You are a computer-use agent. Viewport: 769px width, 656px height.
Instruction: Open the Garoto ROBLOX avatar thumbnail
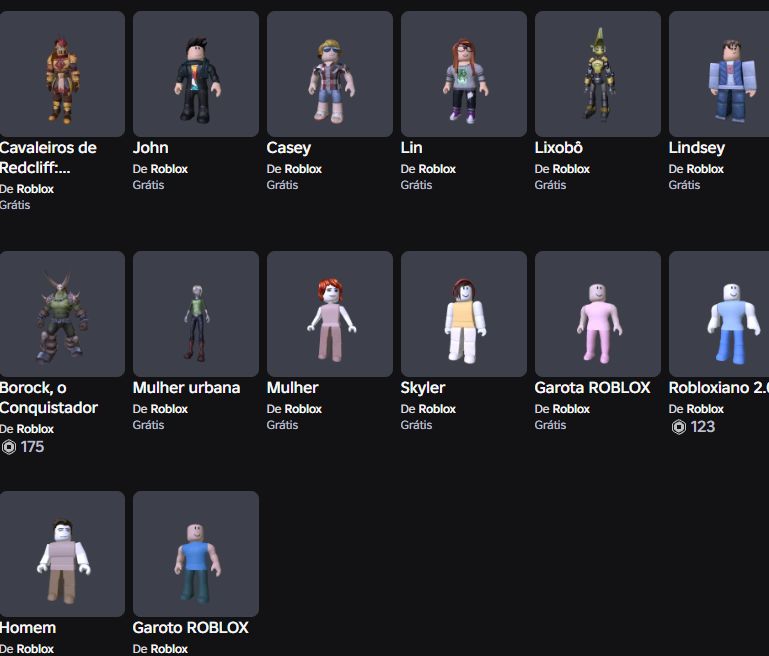point(196,554)
